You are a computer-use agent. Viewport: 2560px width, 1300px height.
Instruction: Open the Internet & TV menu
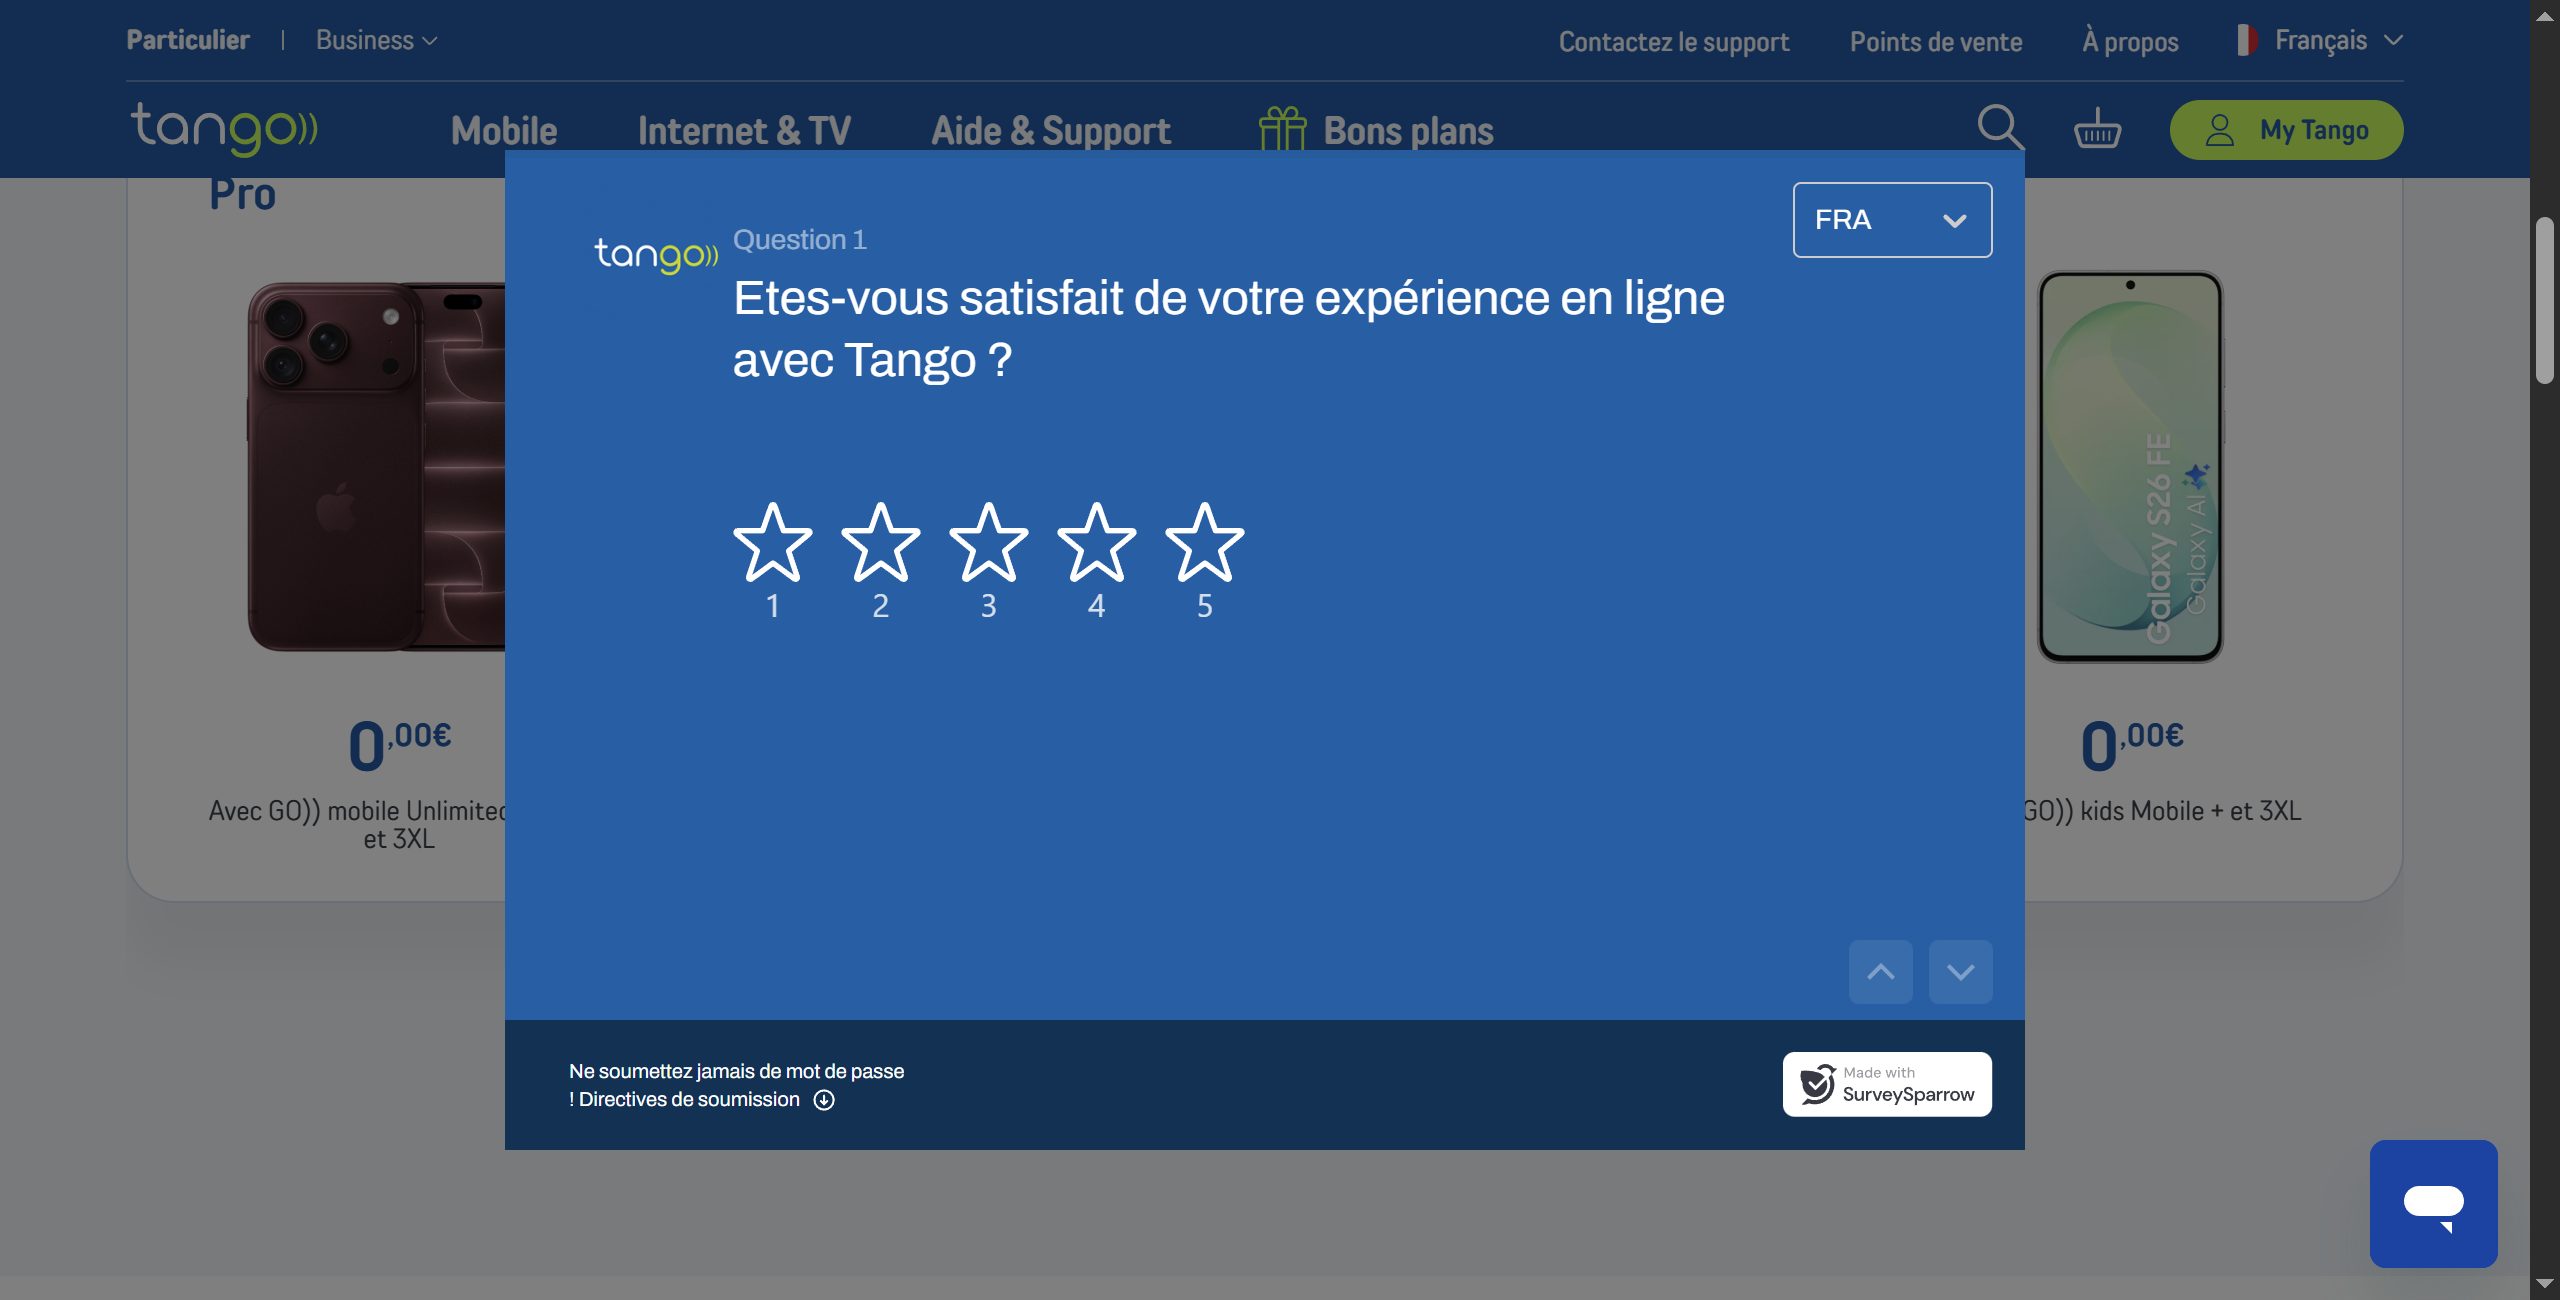point(744,131)
